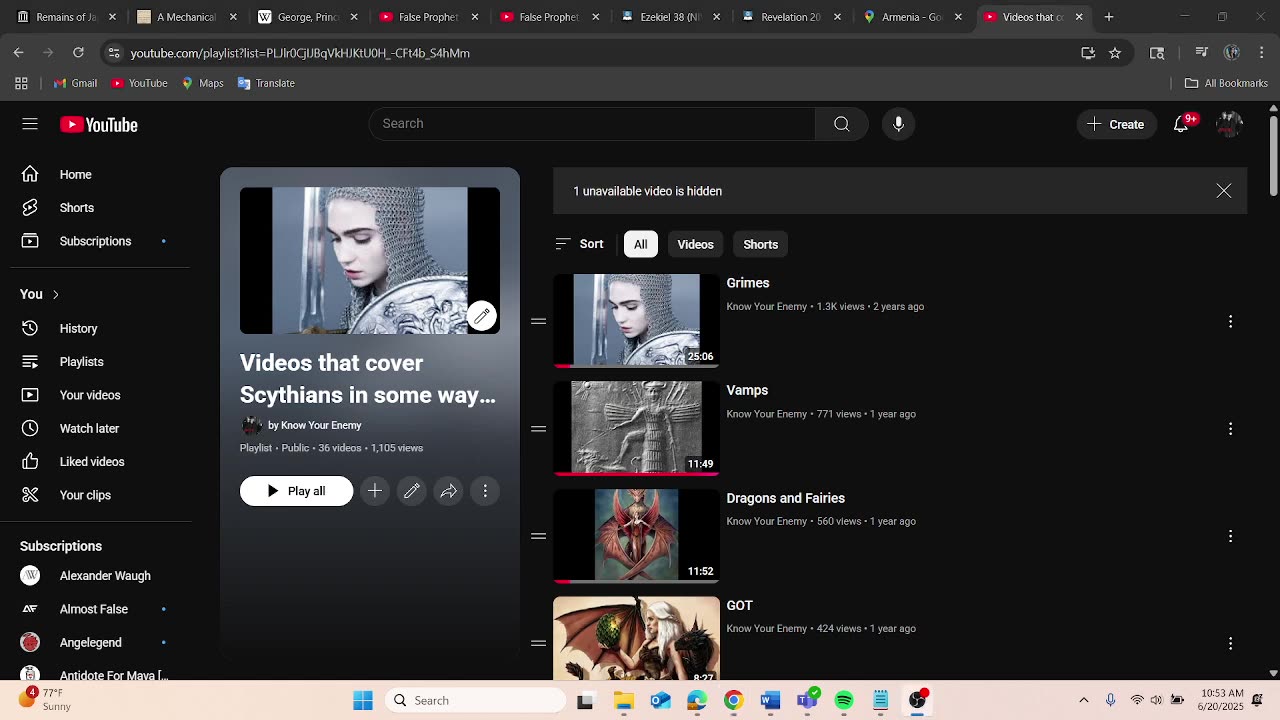Open Dragons and Fairies video title
The width and height of the screenshot is (1280, 720).
click(786, 498)
